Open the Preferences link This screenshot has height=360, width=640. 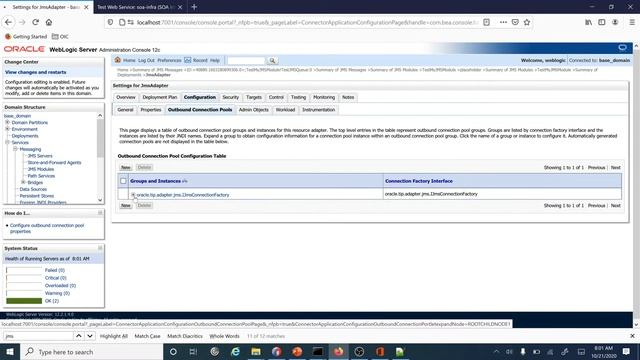click(x=169, y=60)
